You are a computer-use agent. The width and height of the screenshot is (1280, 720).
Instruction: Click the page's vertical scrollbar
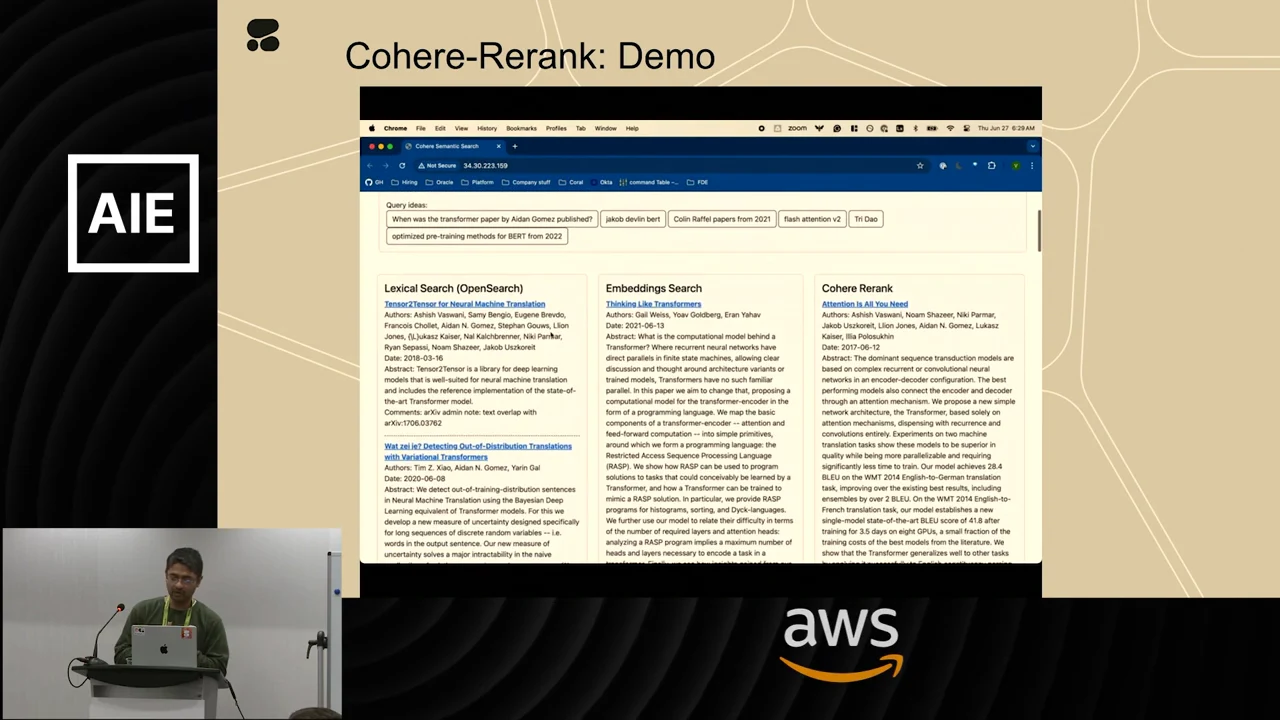pyautogui.click(x=1038, y=232)
